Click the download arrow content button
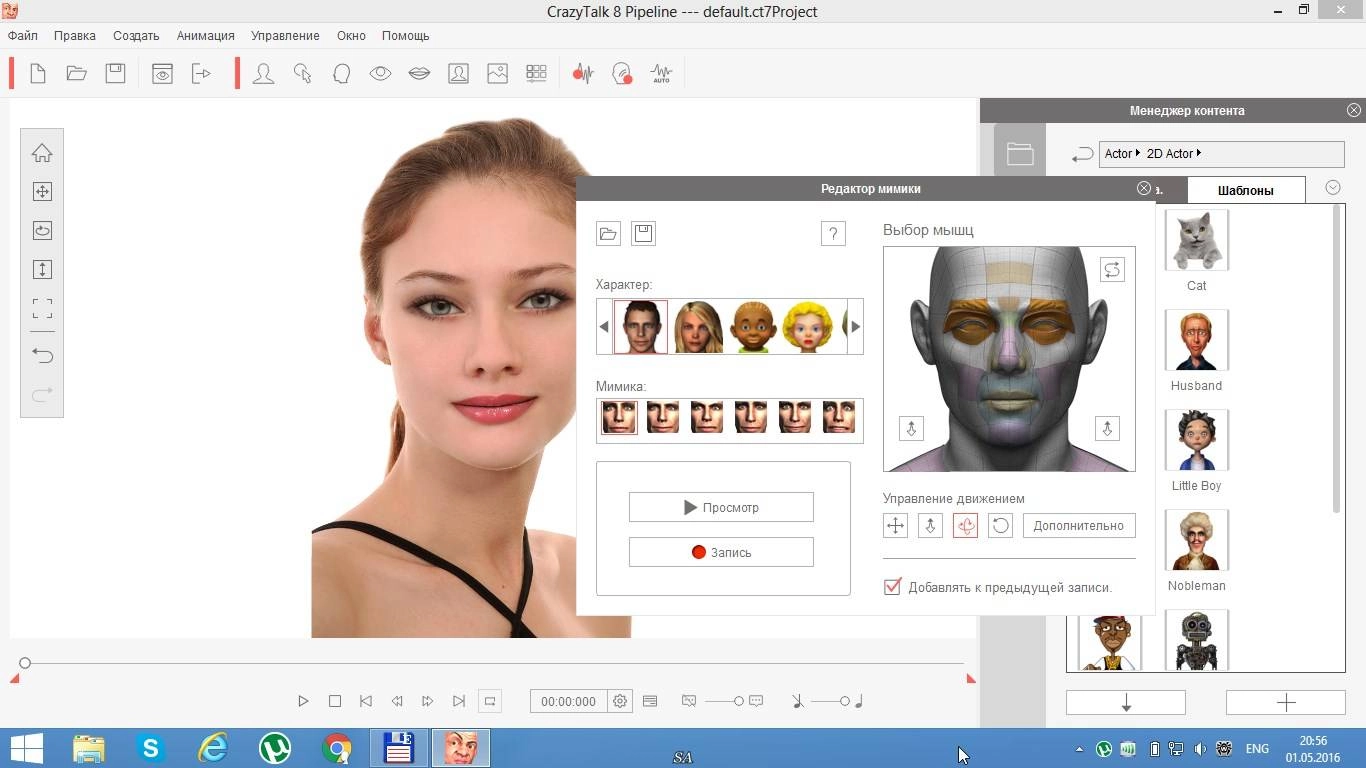1366x768 pixels. coord(1126,703)
